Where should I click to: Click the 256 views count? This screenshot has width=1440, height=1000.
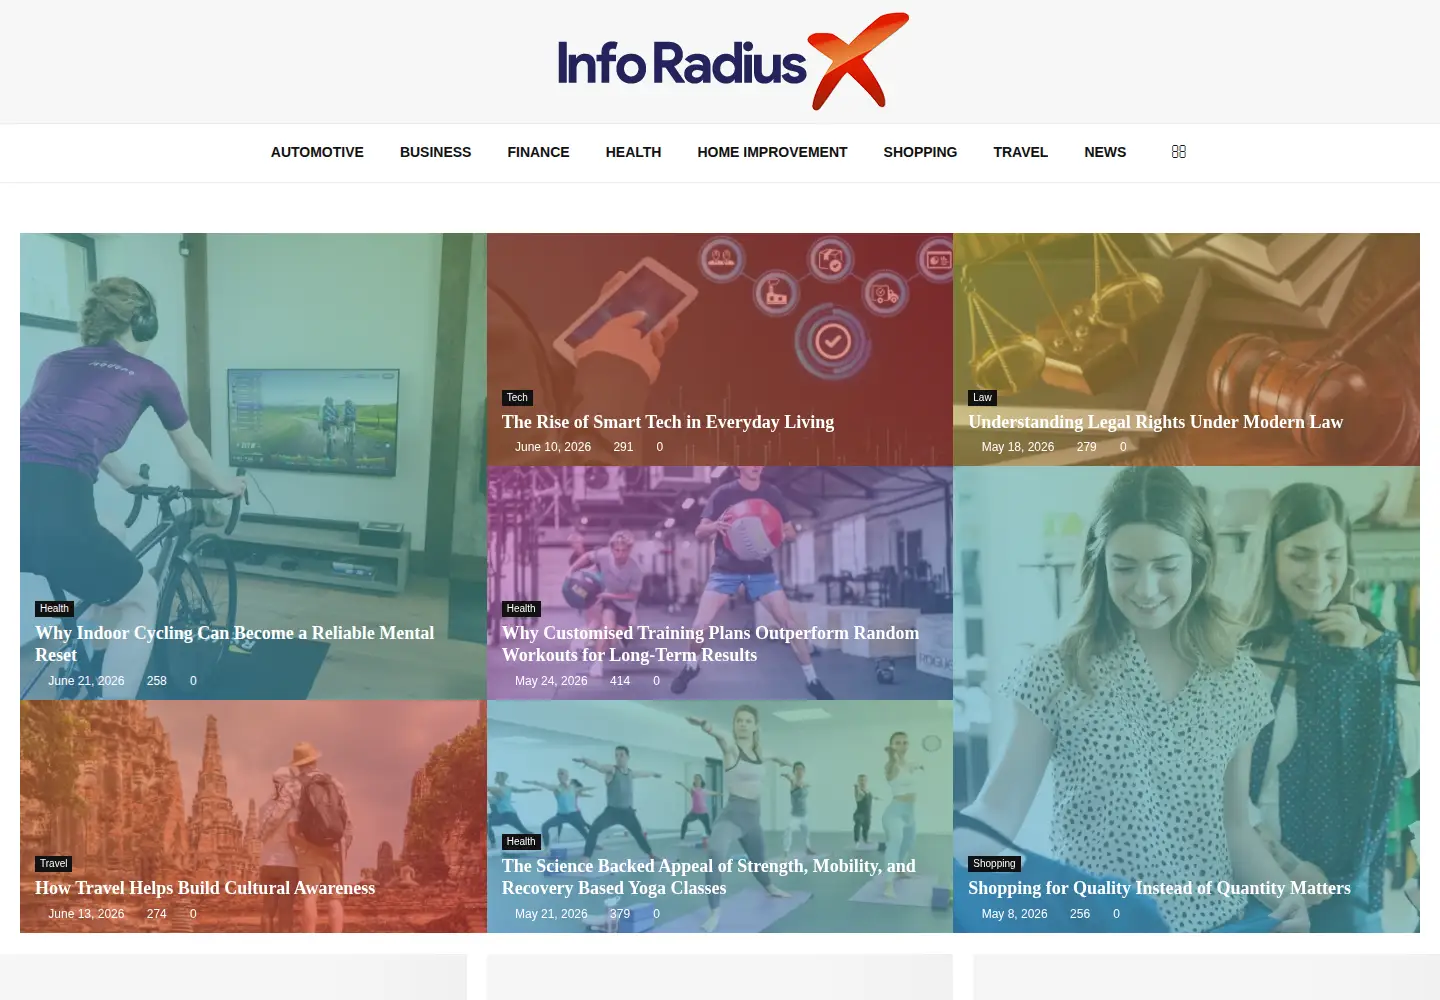(x=1080, y=914)
